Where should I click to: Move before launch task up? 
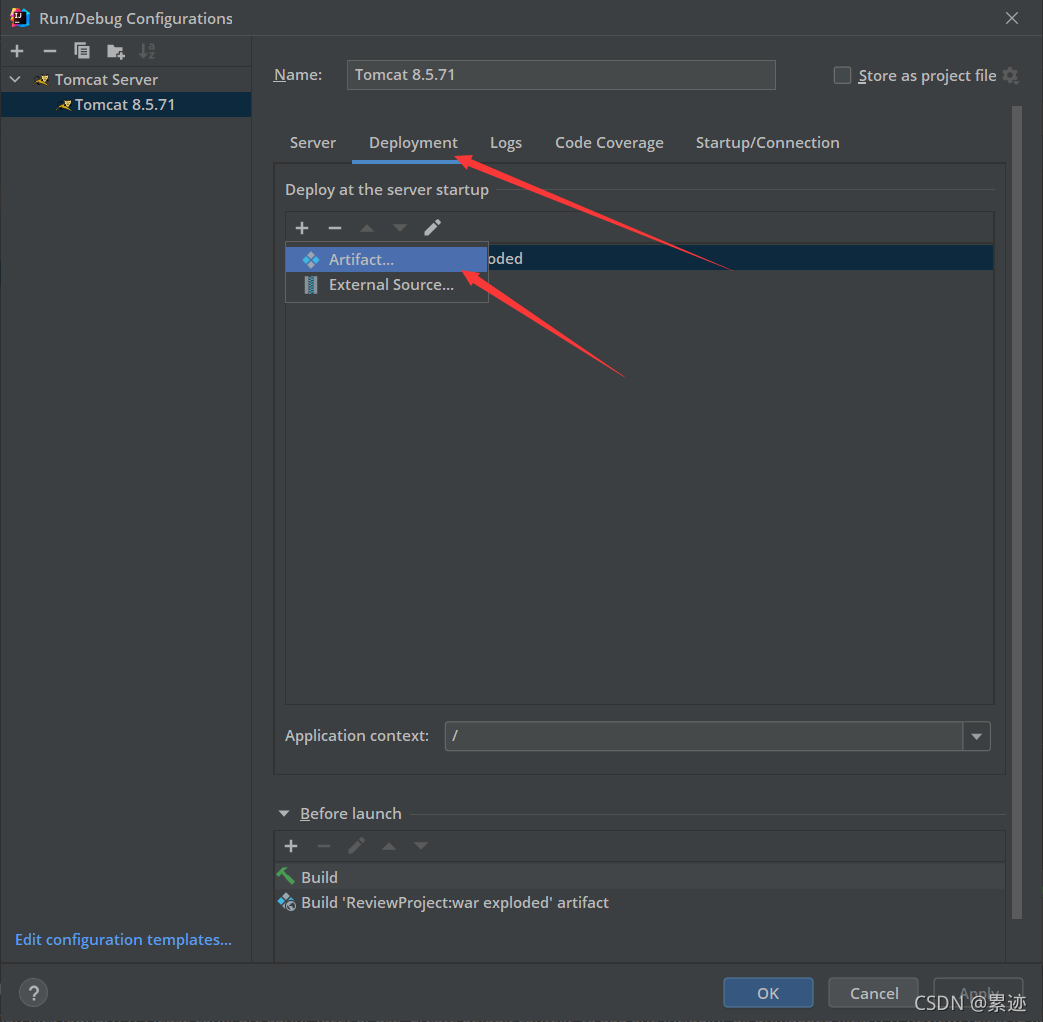(389, 846)
